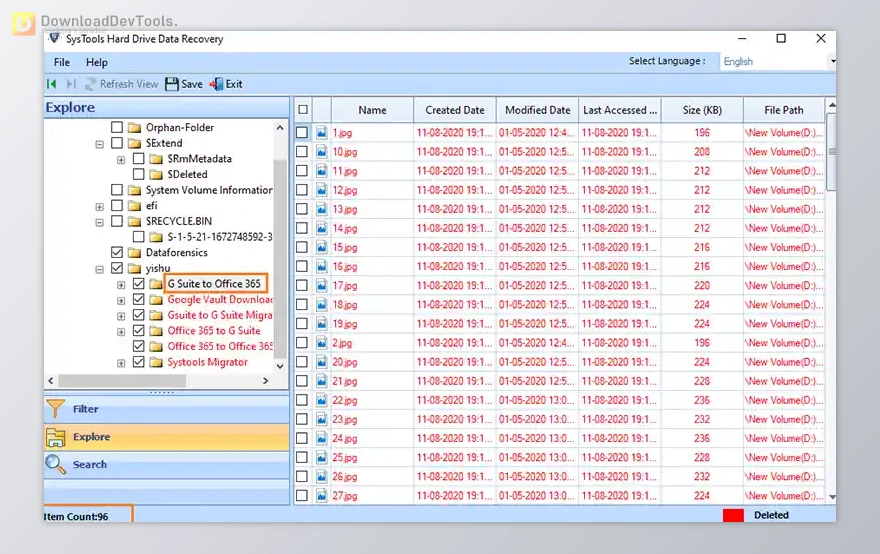This screenshot has width=880, height=554.
Task: Click the tree panel scroll-up arrow
Action: click(279, 128)
